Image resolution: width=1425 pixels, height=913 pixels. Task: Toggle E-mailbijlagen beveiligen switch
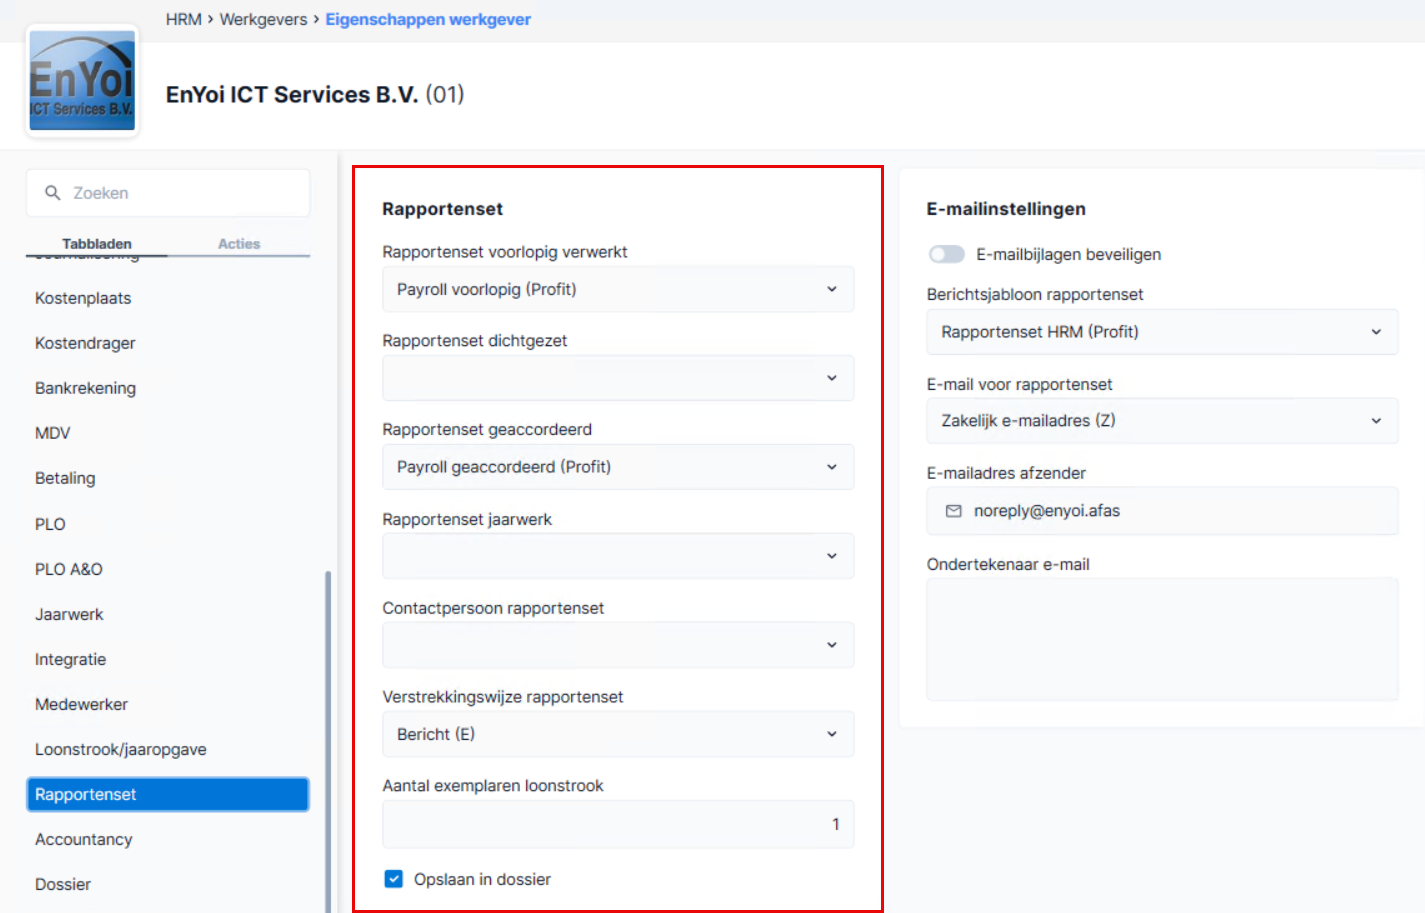pyautogui.click(x=946, y=254)
